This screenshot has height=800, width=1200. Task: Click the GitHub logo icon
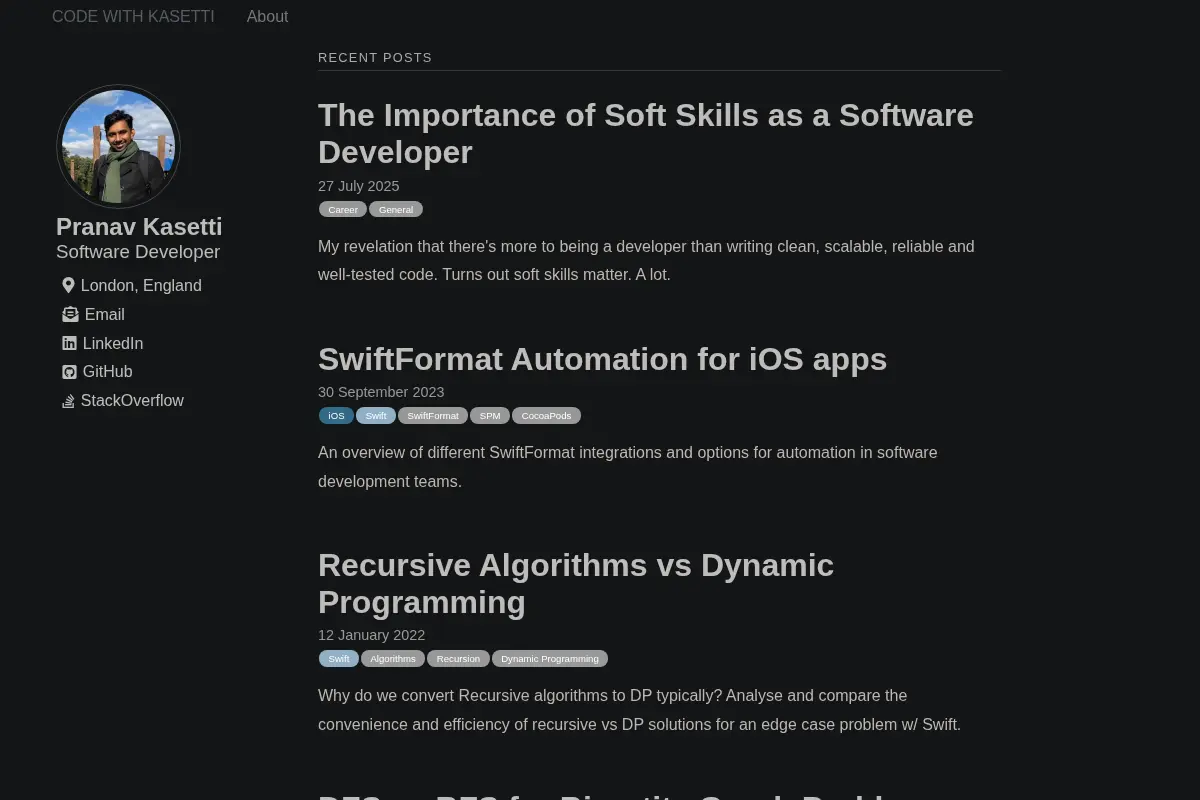coord(69,372)
